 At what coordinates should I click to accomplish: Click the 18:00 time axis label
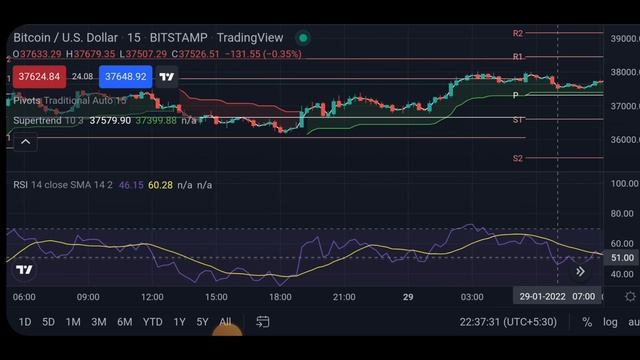(x=280, y=297)
